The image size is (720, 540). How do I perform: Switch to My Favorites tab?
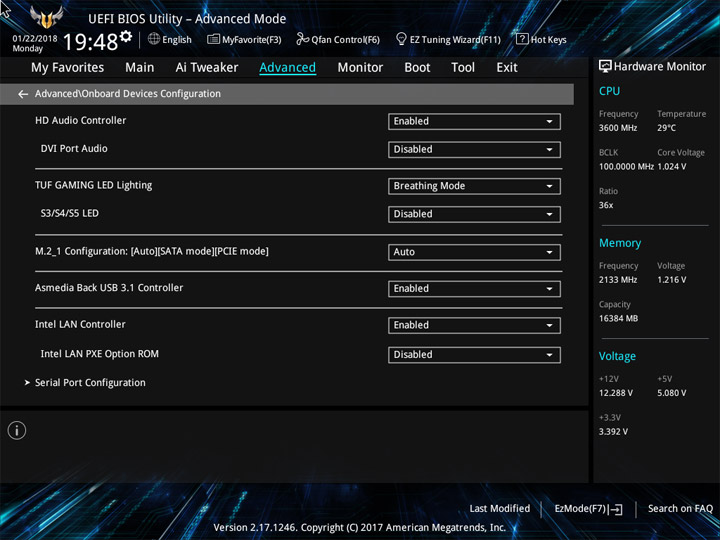point(68,68)
